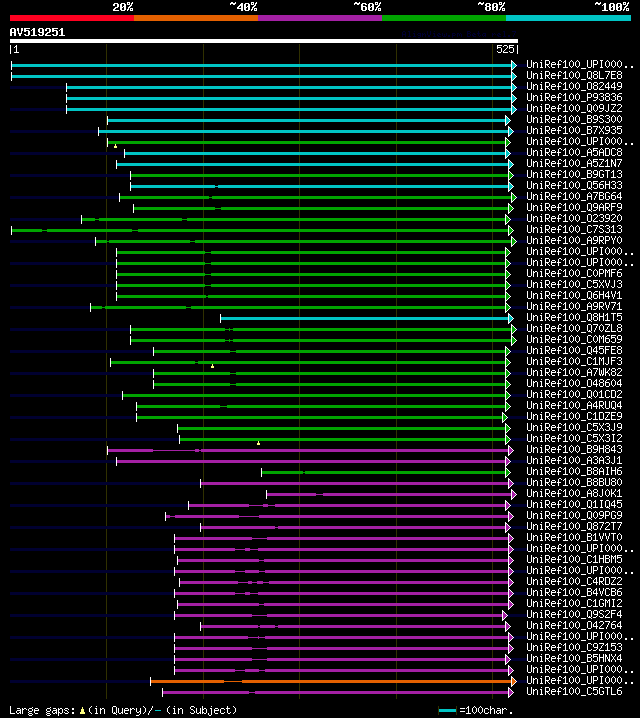Select the UniRef100_B9H843 label

coord(574,449)
